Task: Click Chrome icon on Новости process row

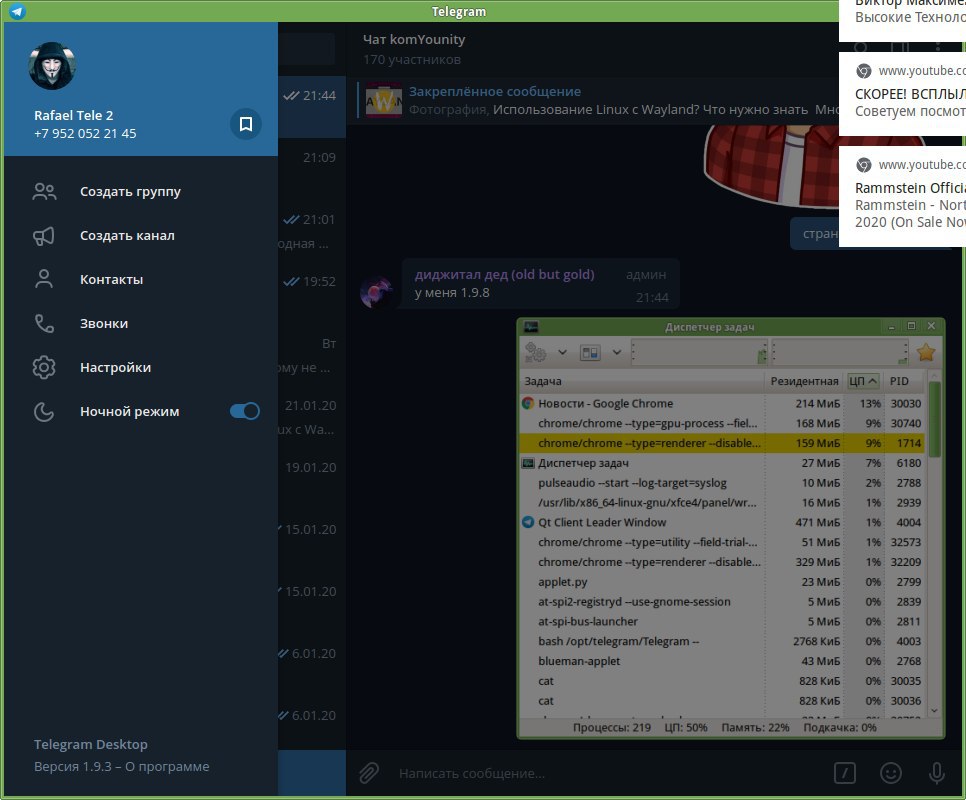Action: [x=528, y=403]
